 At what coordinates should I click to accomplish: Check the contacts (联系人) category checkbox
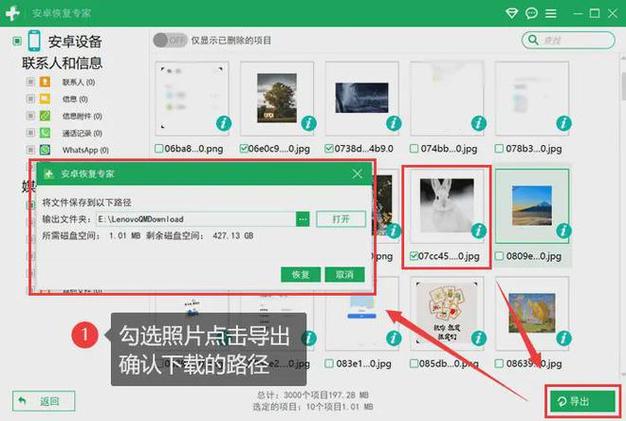[x=30, y=82]
